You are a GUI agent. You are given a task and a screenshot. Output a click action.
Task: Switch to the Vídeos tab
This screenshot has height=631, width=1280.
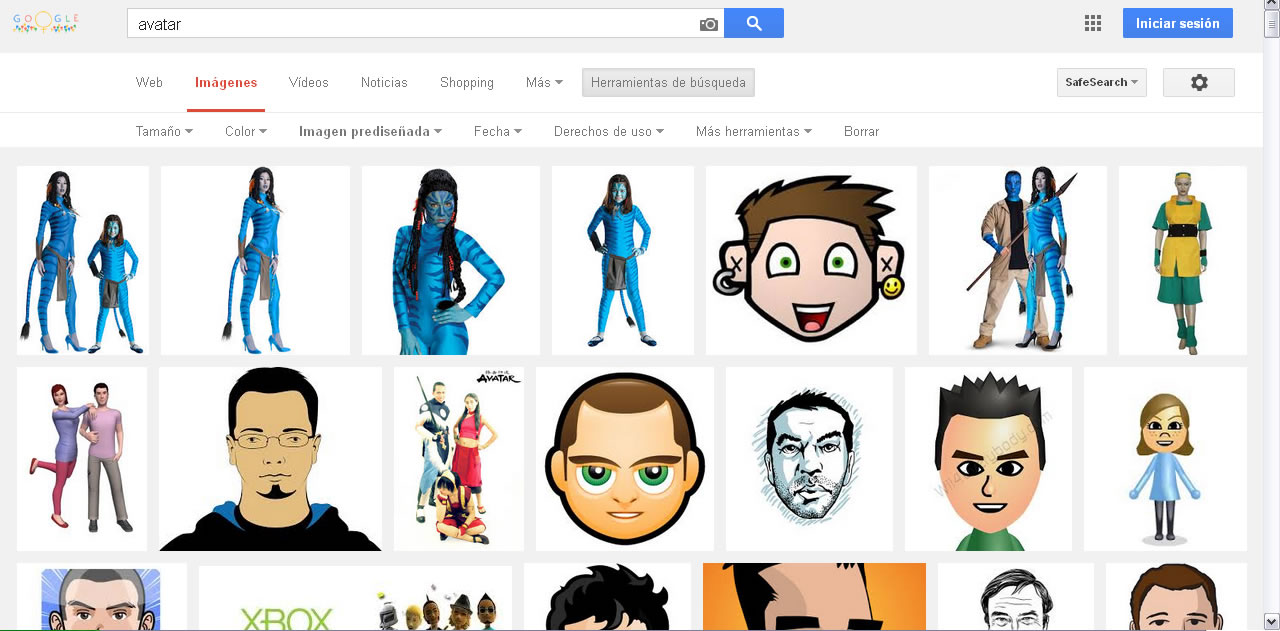308,83
